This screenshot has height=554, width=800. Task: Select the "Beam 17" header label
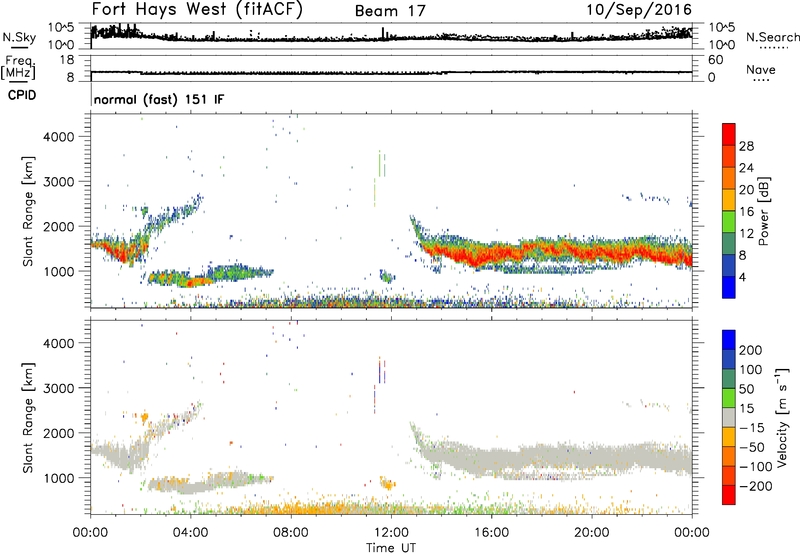click(390, 11)
